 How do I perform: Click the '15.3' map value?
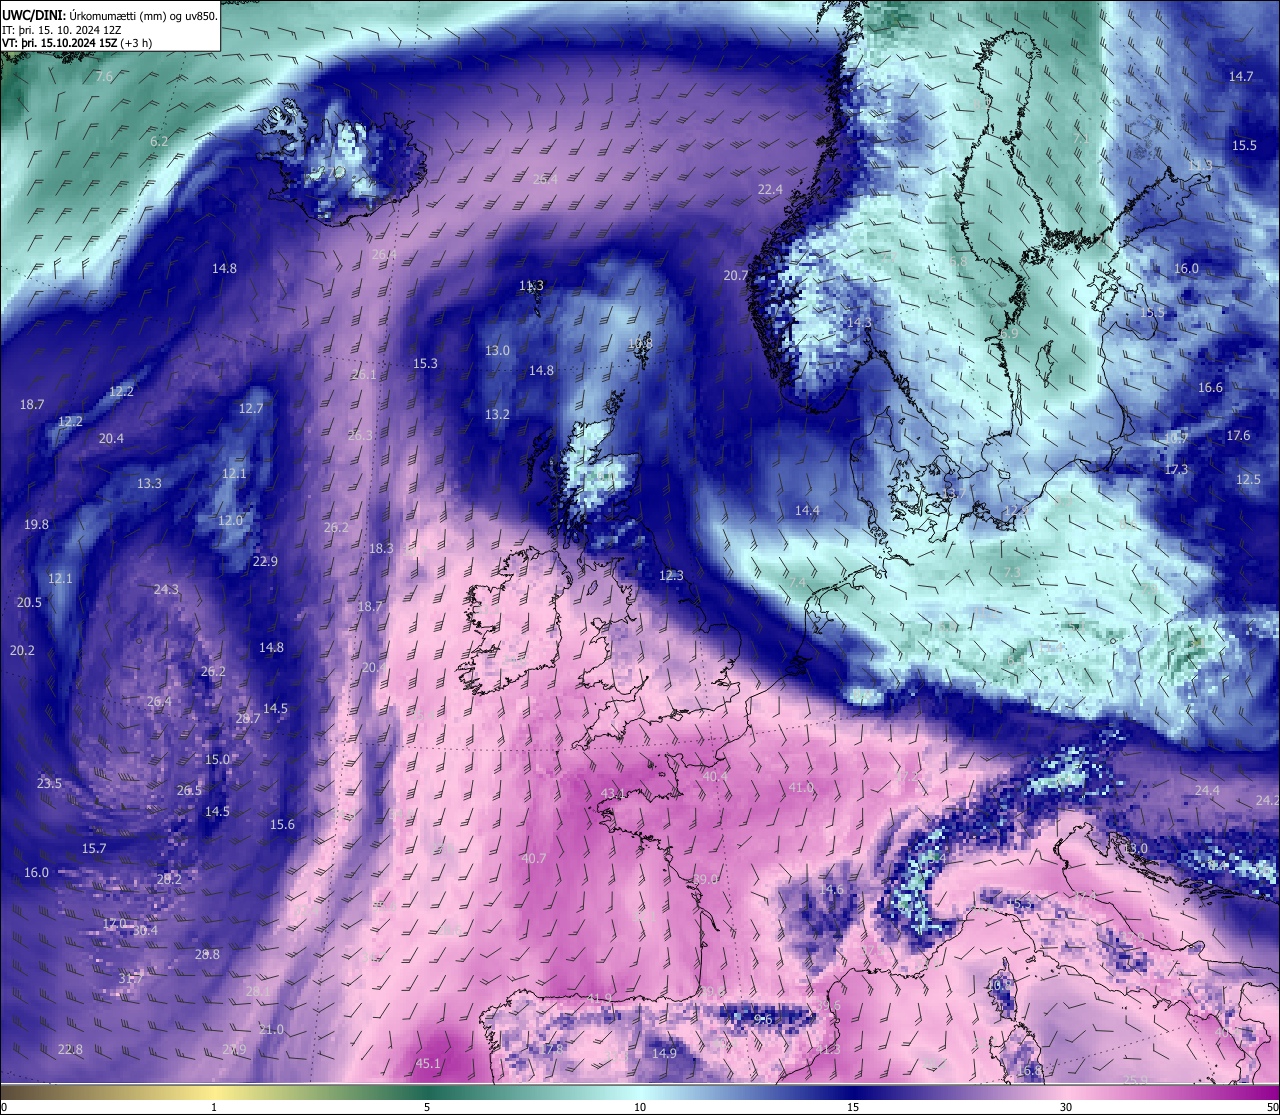coord(425,364)
